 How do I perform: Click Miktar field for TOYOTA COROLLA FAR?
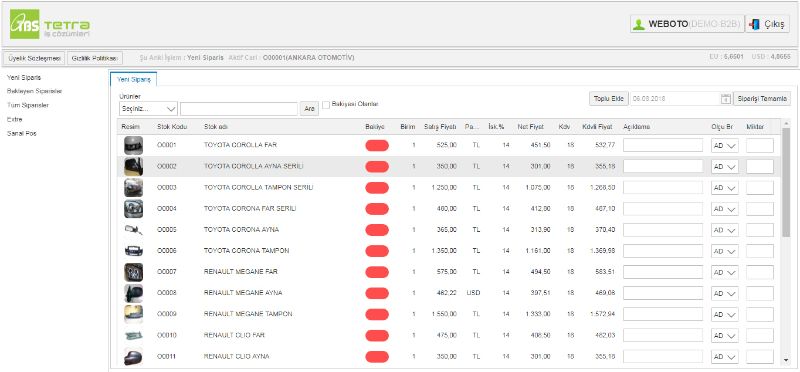pos(760,145)
